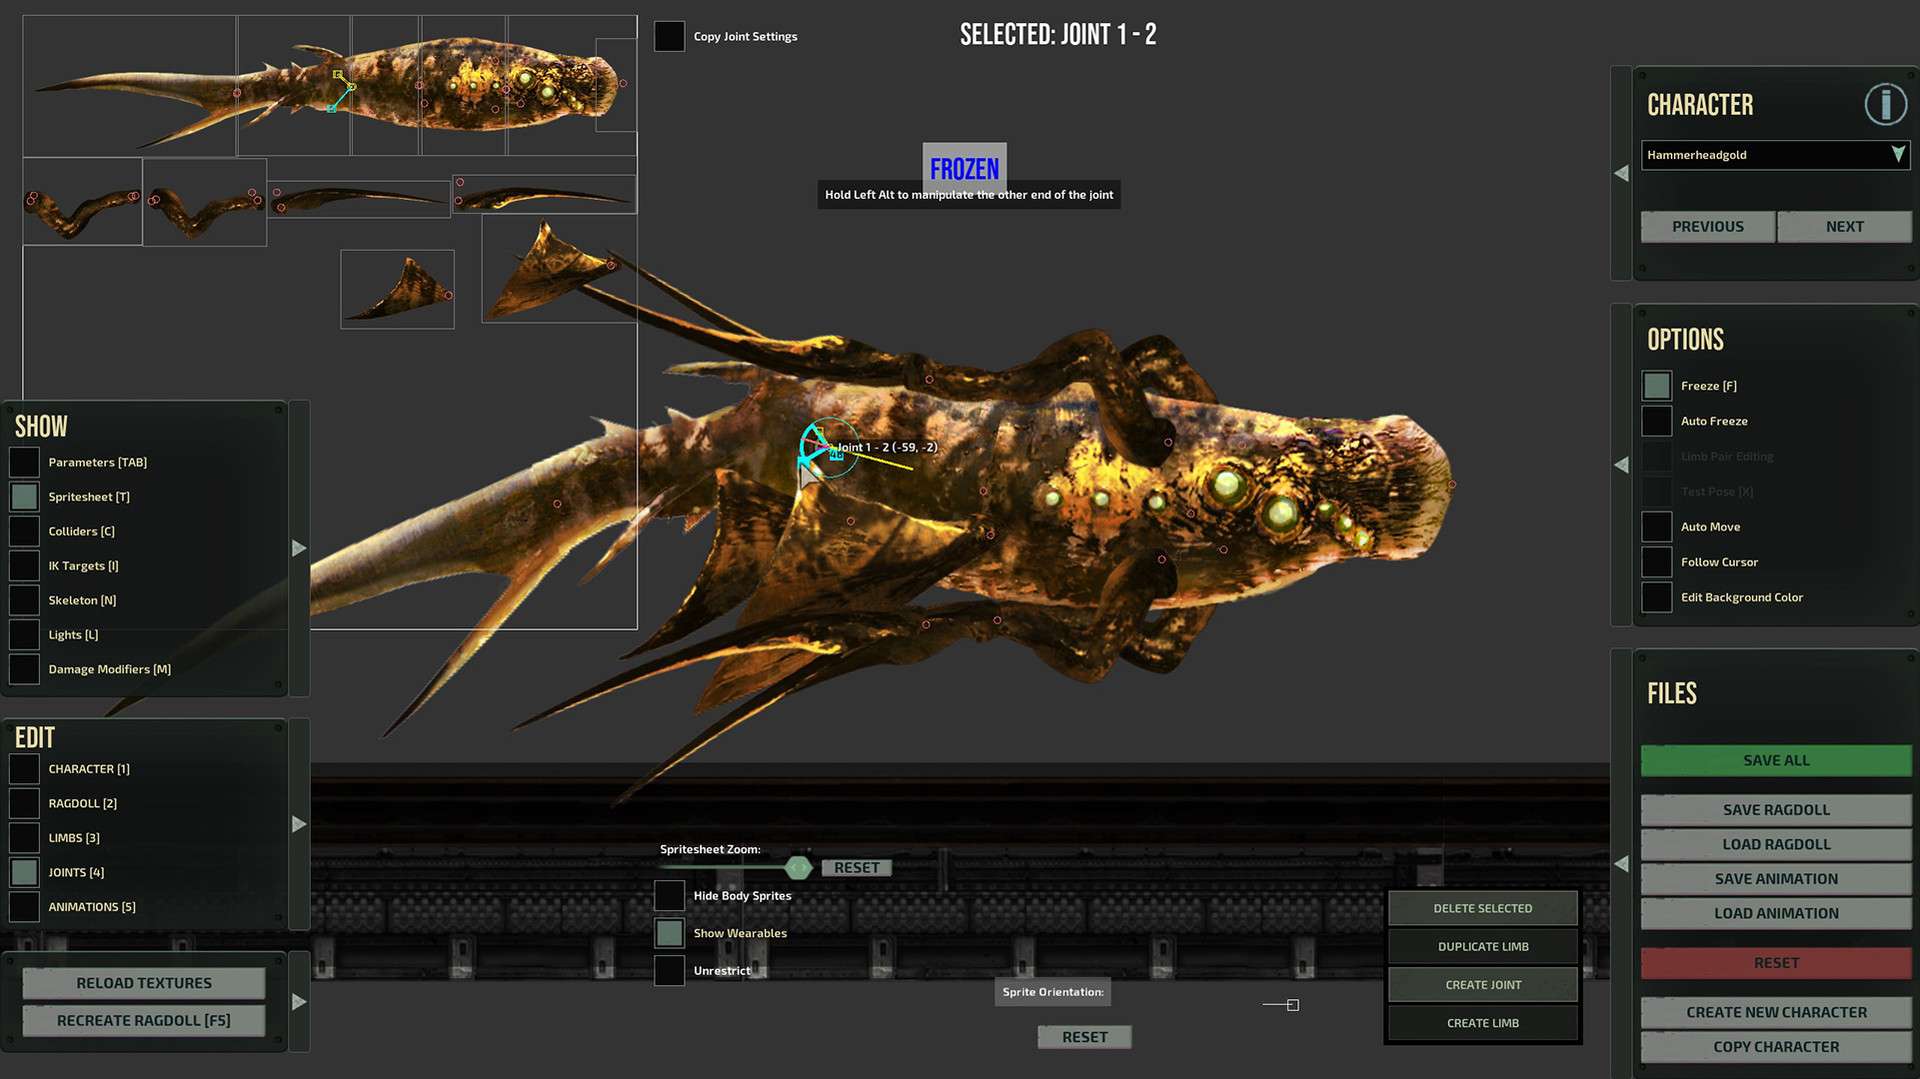The width and height of the screenshot is (1920, 1079).
Task: Expand the Edit panel arrow
Action: (299, 824)
